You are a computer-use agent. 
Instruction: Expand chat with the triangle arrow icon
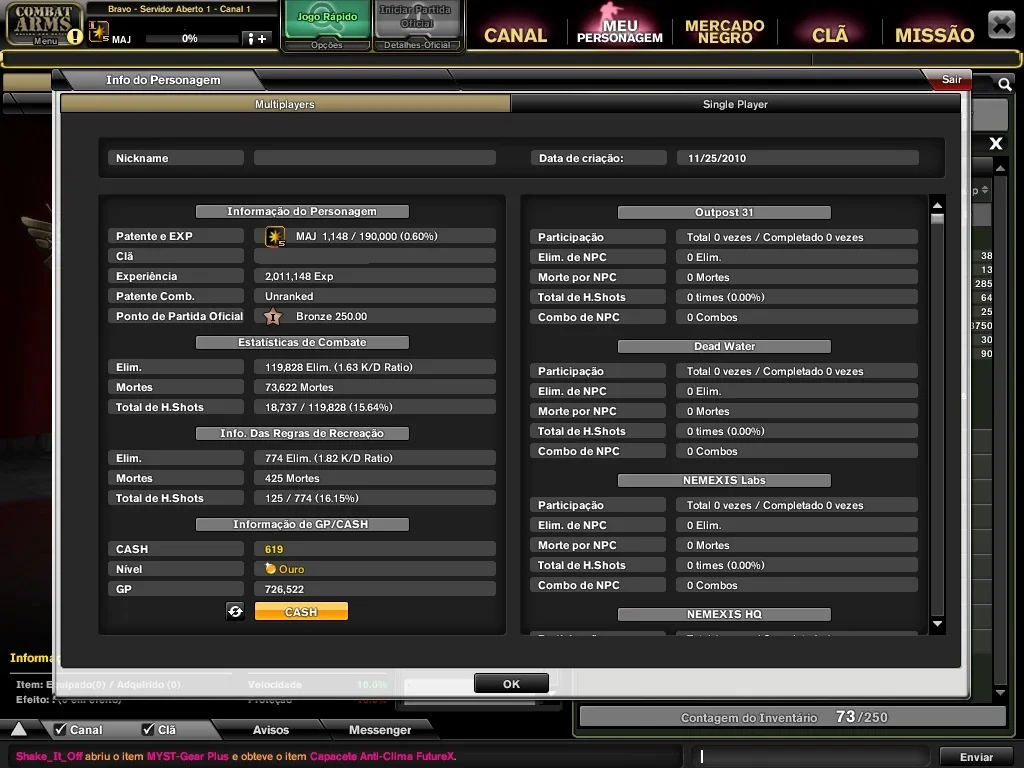tap(19, 729)
